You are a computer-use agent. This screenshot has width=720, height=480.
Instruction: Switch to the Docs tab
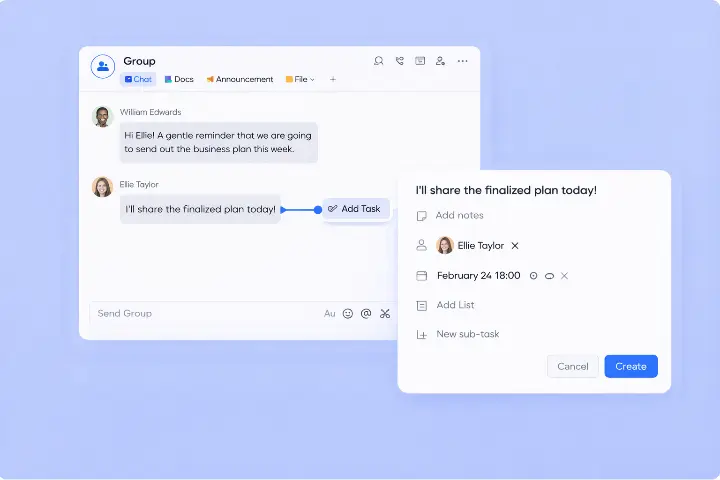[179, 79]
